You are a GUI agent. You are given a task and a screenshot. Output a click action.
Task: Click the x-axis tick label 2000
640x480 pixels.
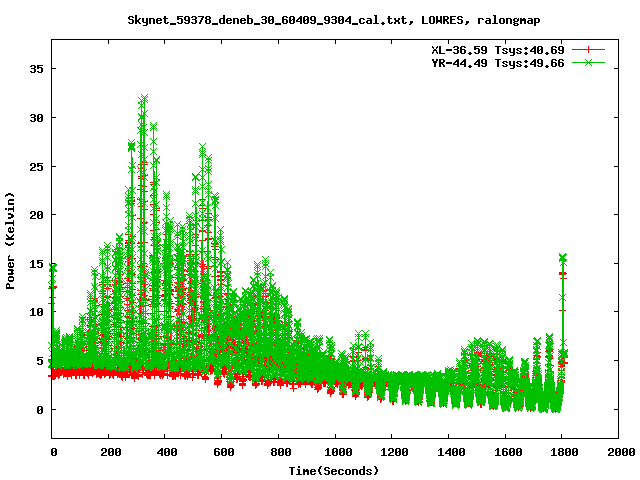[x=621, y=452]
